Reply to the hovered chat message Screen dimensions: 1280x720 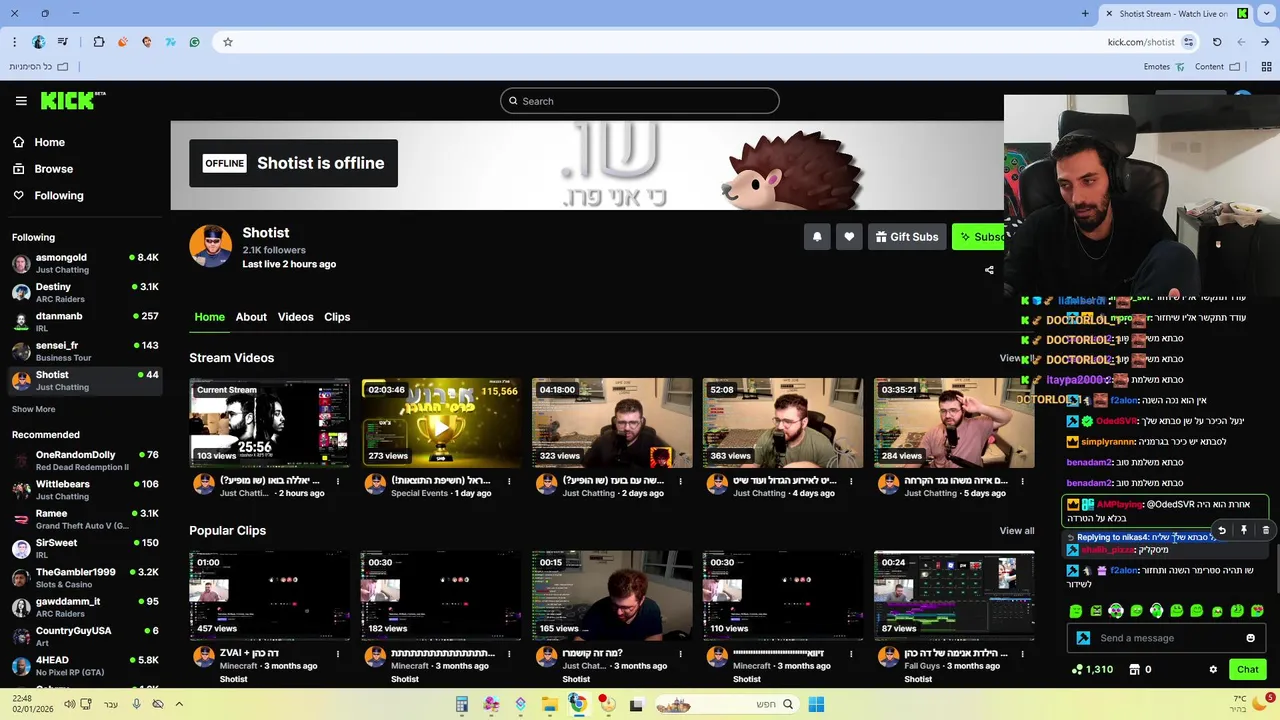(1221, 531)
